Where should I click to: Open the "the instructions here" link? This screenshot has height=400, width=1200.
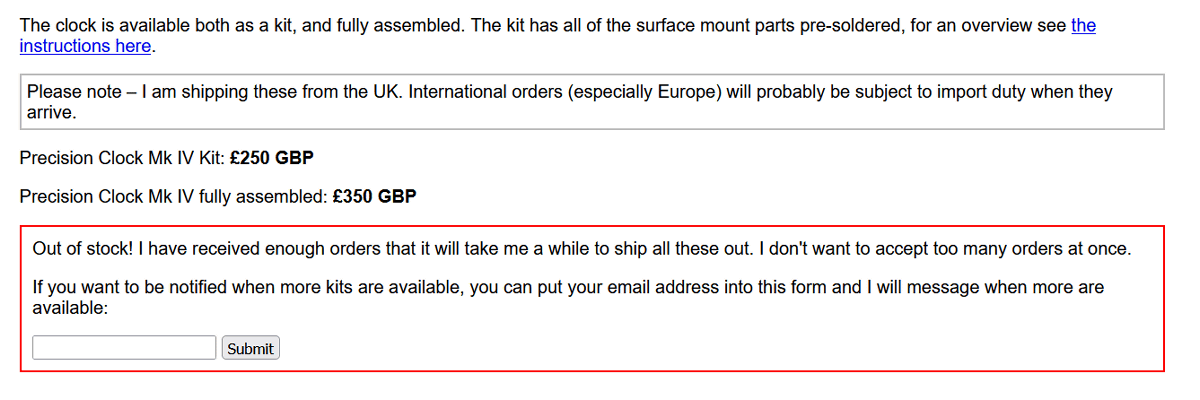tap(85, 45)
